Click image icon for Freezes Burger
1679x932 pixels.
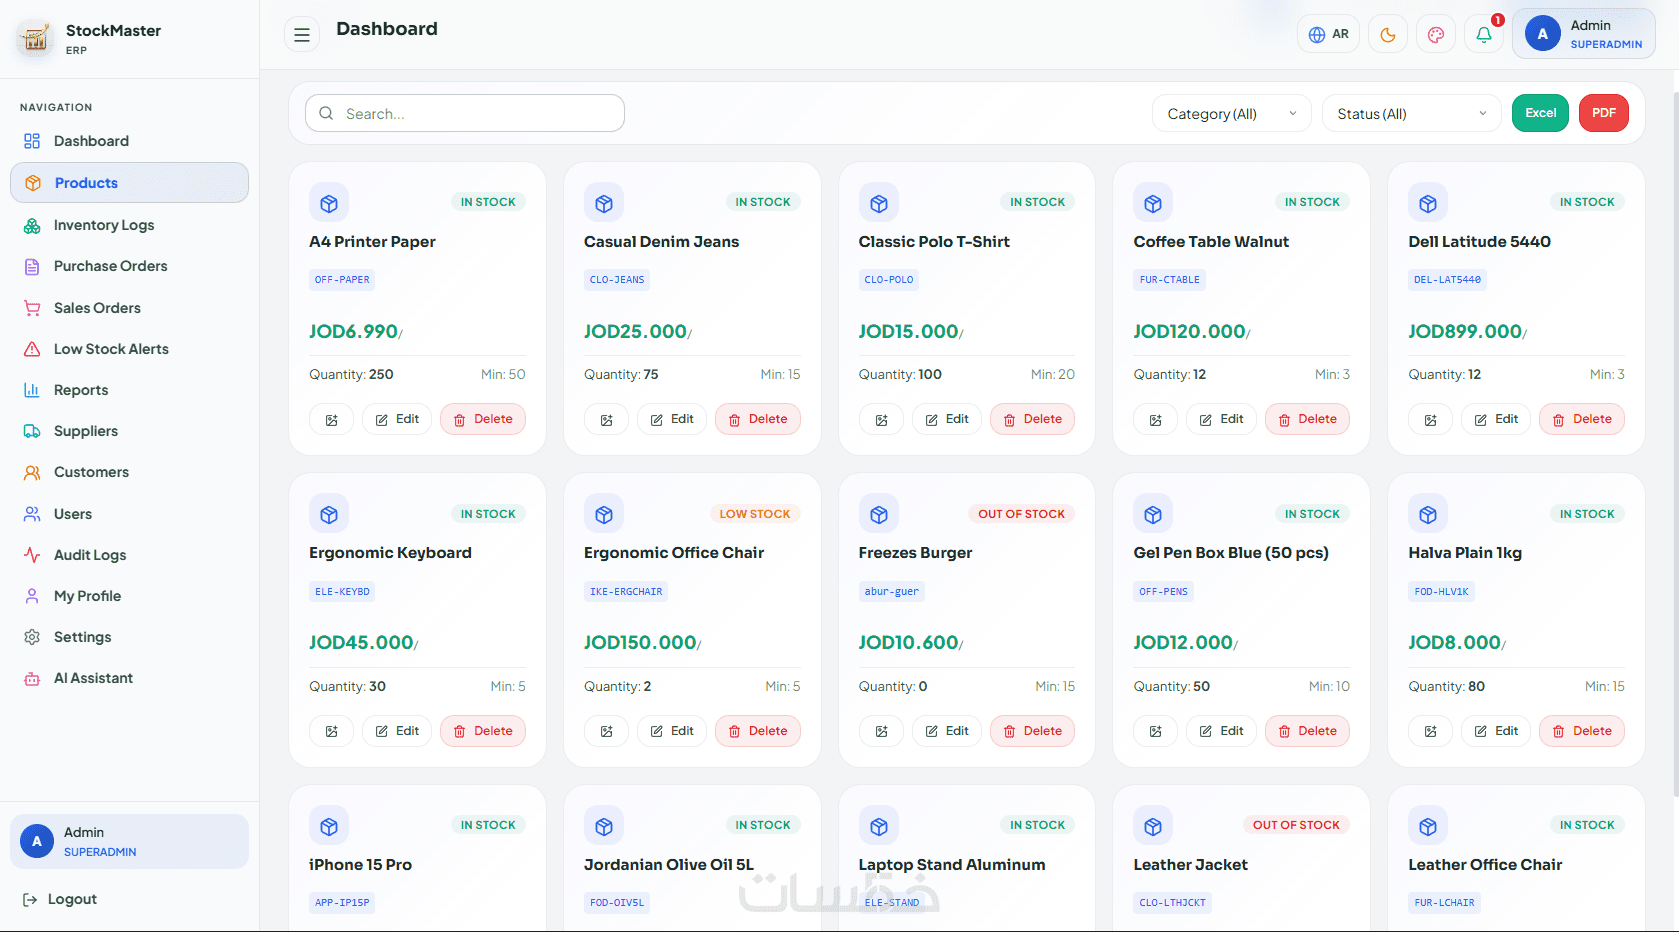pos(881,732)
